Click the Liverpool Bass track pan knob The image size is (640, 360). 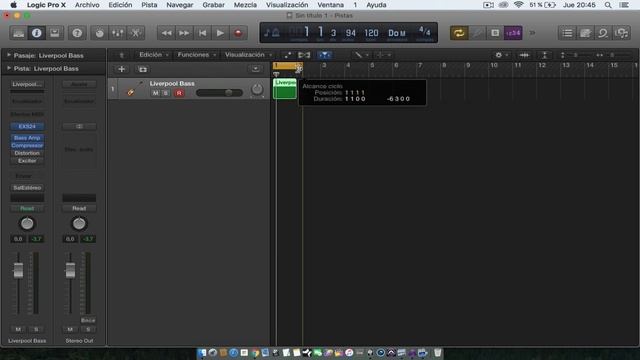click(257, 89)
